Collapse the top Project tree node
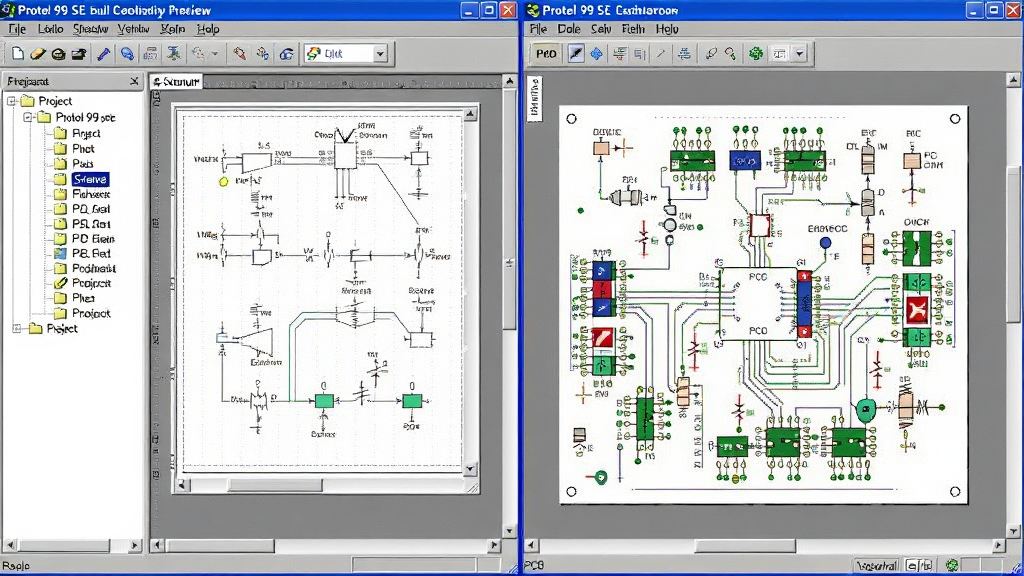The image size is (1024, 576). (x=12, y=101)
